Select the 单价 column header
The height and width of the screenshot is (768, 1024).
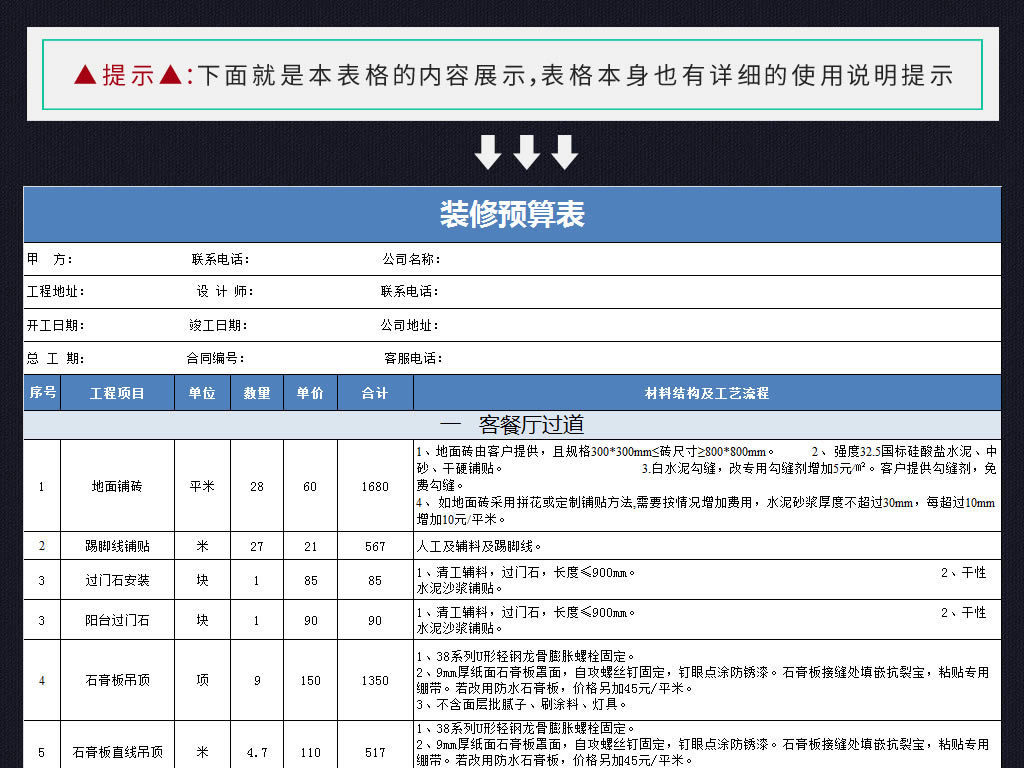click(x=310, y=393)
